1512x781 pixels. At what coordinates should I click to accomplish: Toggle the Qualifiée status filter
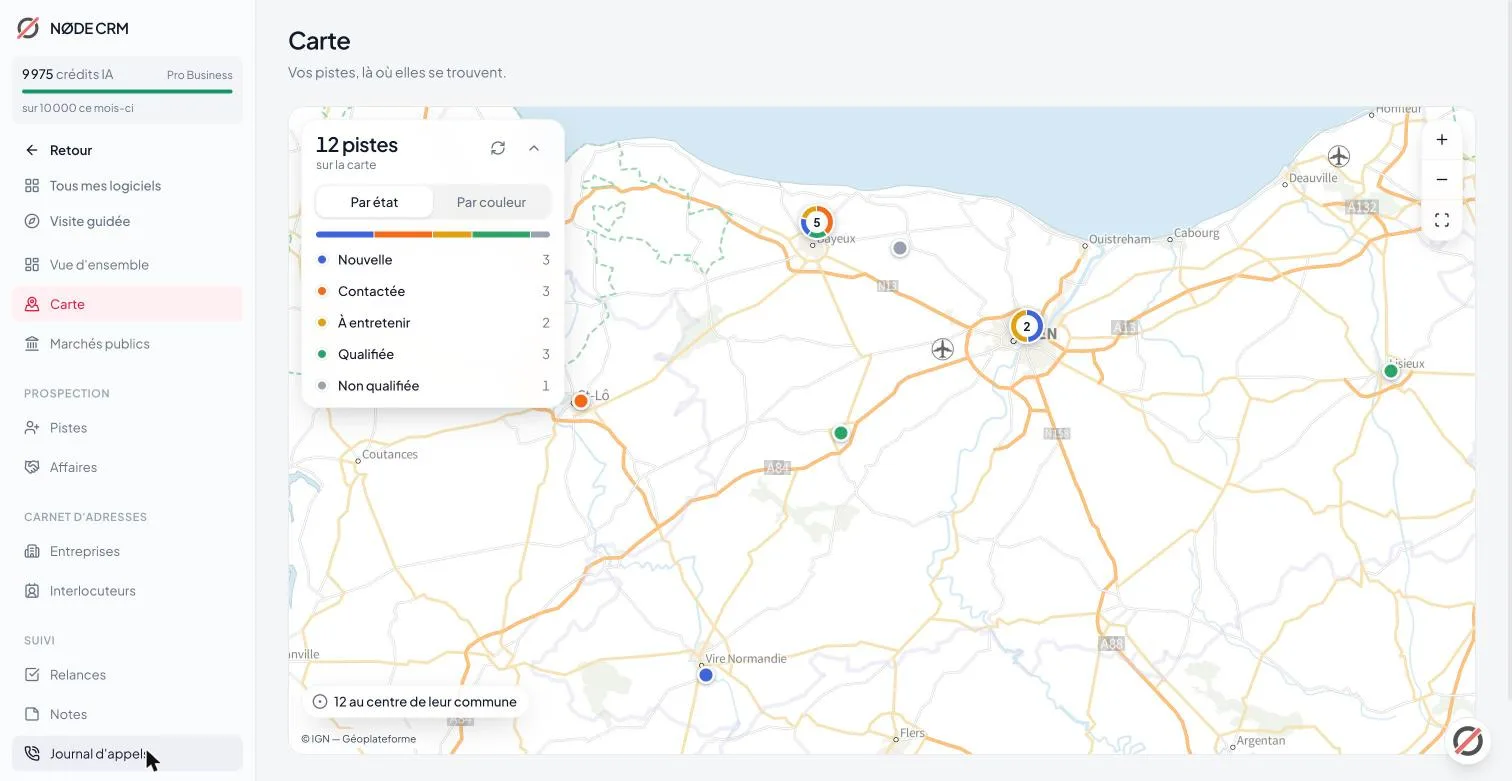click(x=433, y=354)
